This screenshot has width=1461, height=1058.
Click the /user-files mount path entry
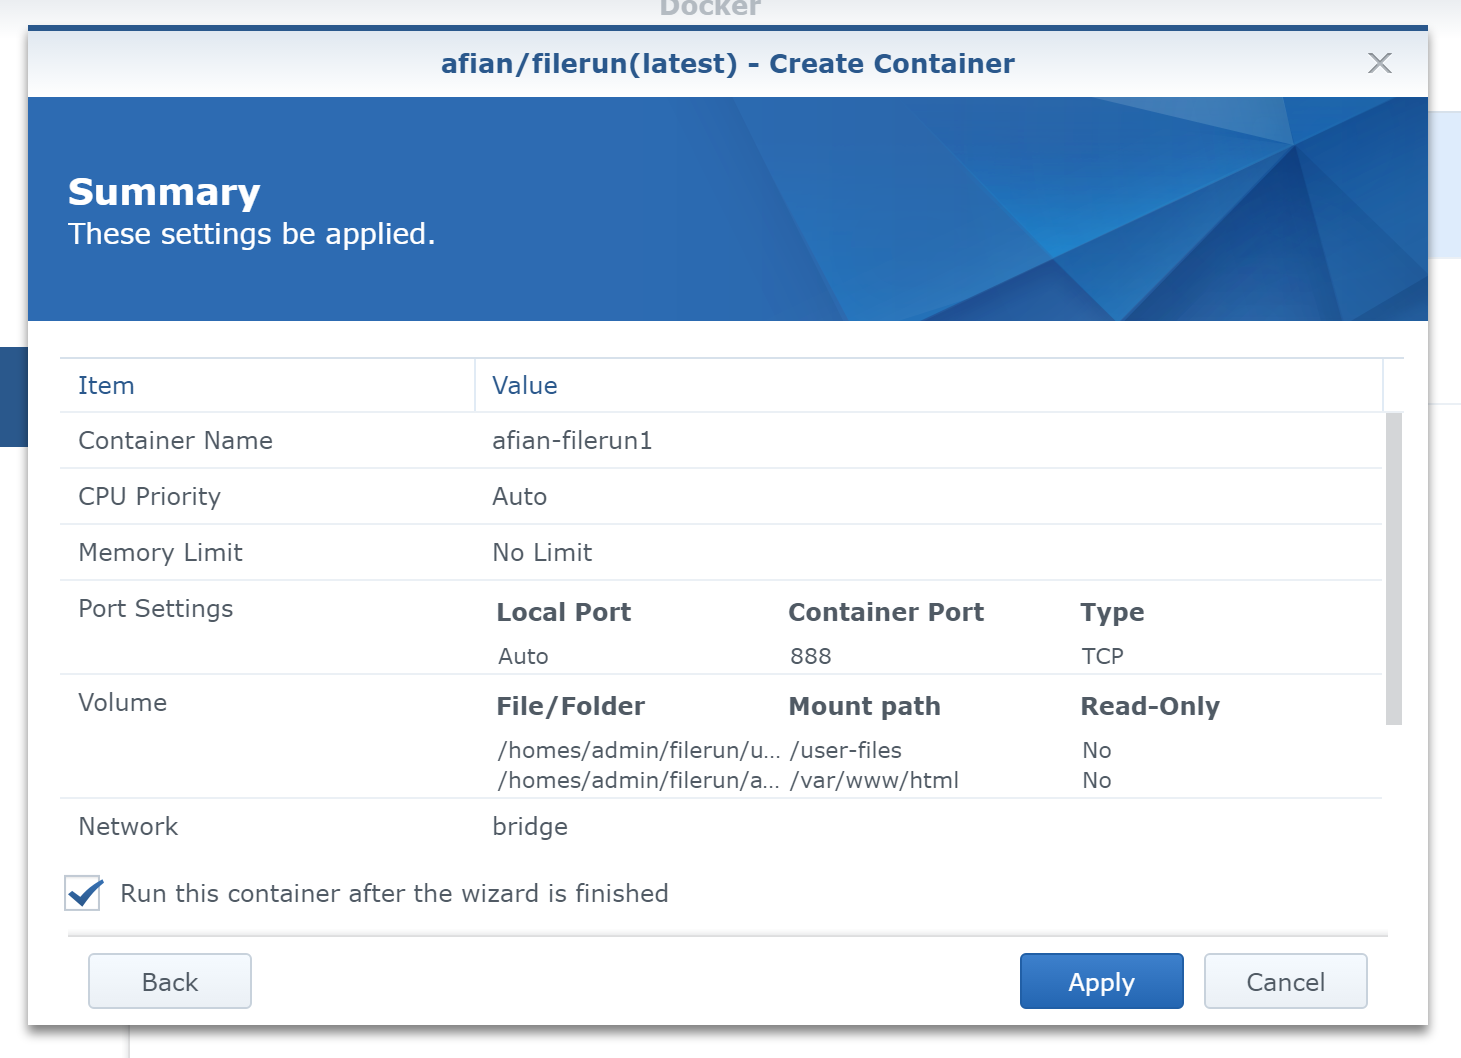click(846, 750)
